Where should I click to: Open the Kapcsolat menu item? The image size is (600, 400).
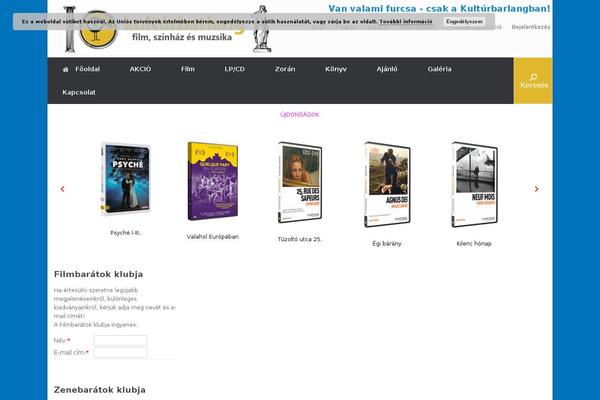[79, 92]
